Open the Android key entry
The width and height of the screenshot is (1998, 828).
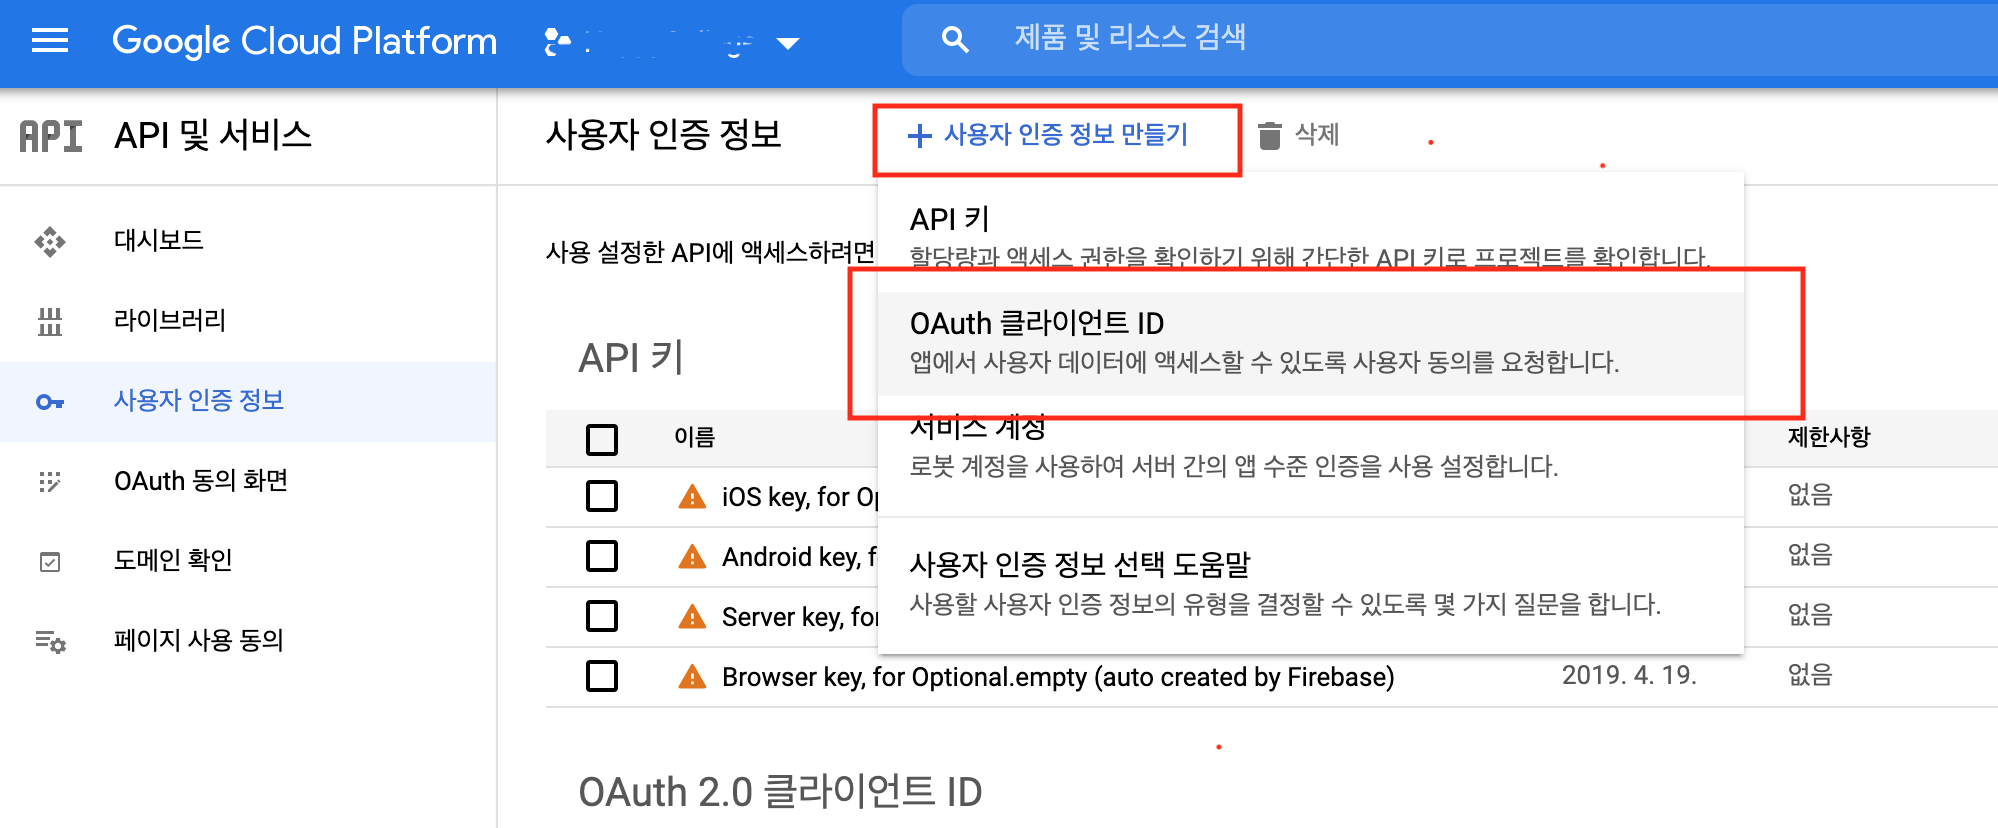pos(800,557)
